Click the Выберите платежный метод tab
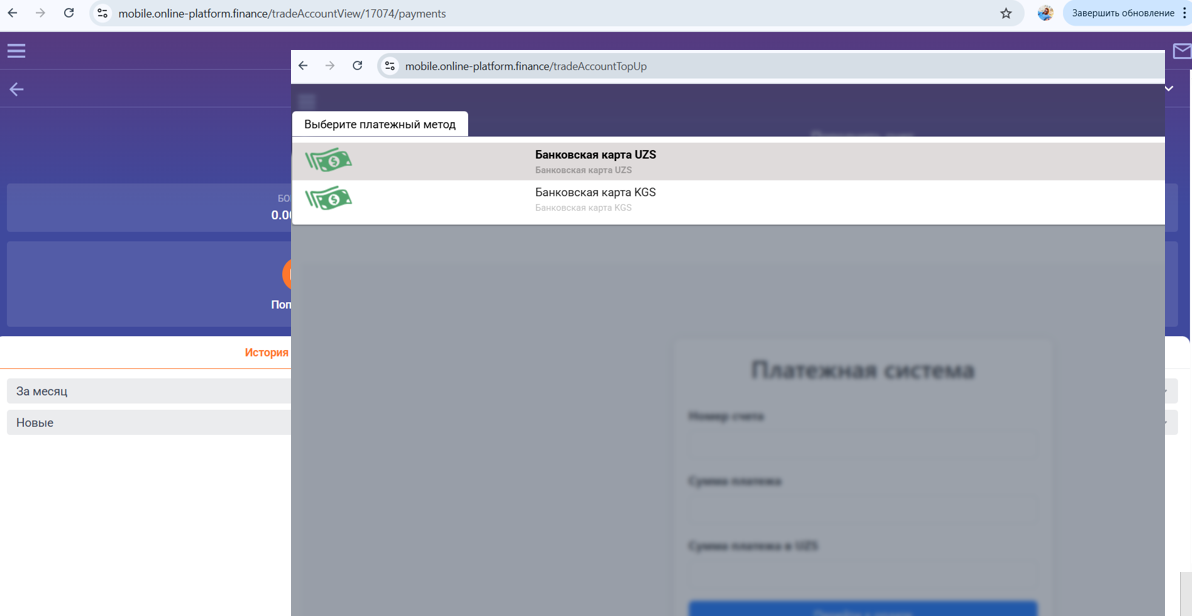The height and width of the screenshot is (616, 1192). tap(380, 124)
